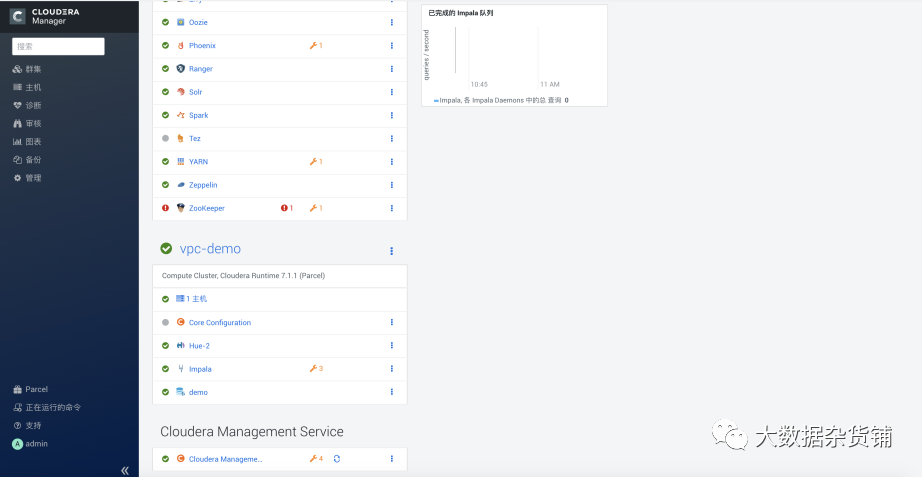Click the YARN configuration wrench icon
The width and height of the screenshot is (922, 477).
click(x=313, y=161)
